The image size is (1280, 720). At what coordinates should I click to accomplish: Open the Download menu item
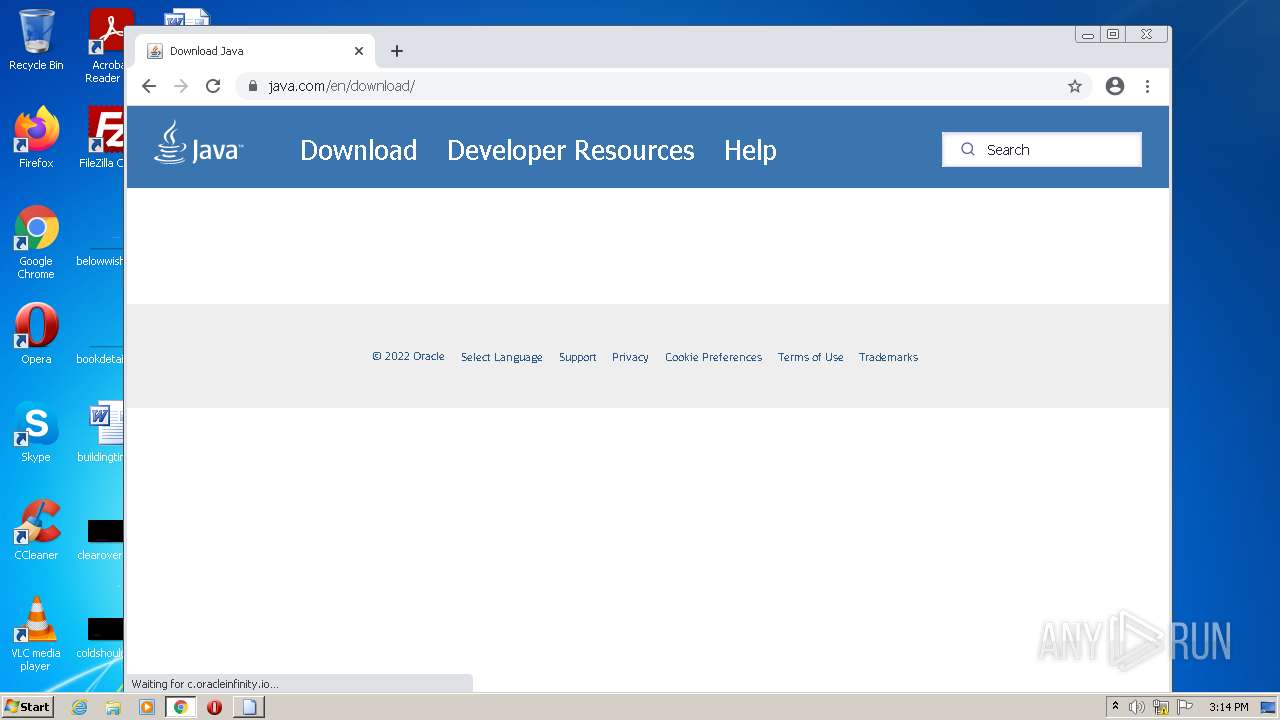click(358, 150)
